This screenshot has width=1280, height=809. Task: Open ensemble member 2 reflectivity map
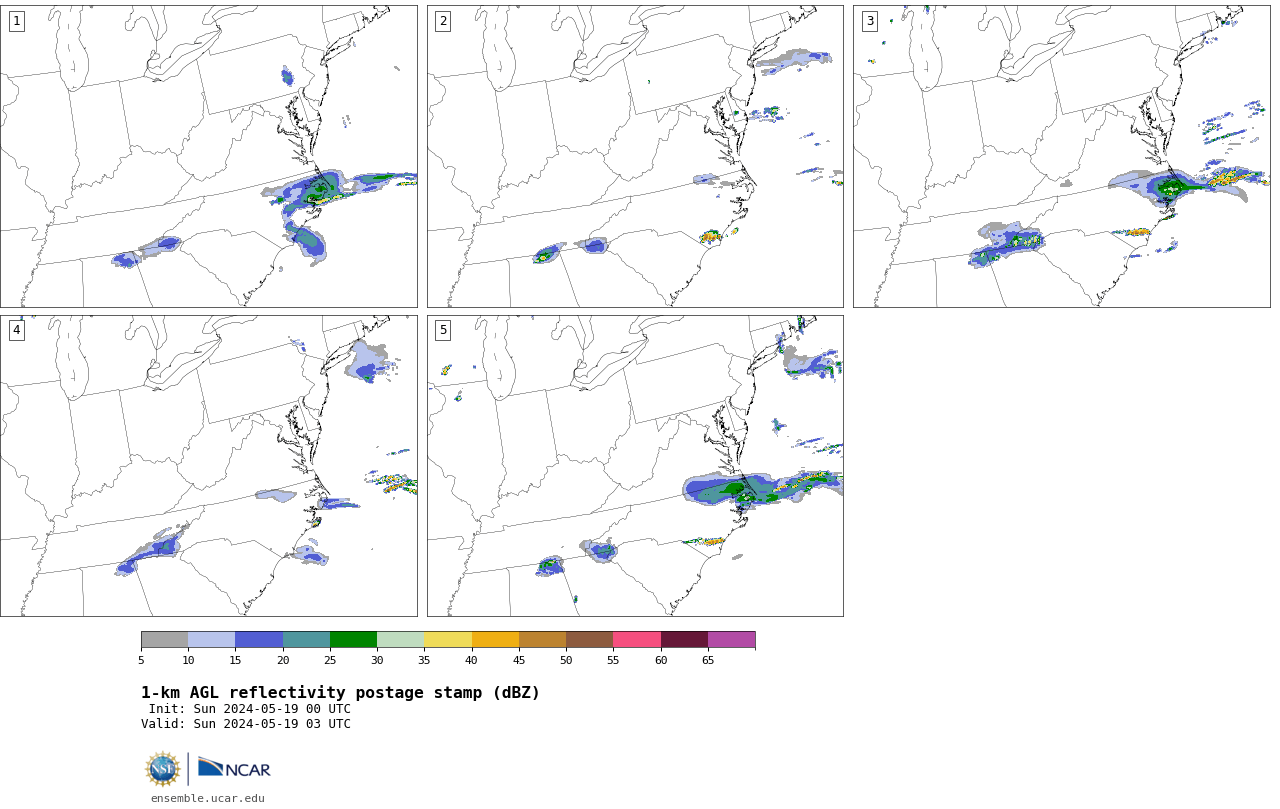[635, 156]
